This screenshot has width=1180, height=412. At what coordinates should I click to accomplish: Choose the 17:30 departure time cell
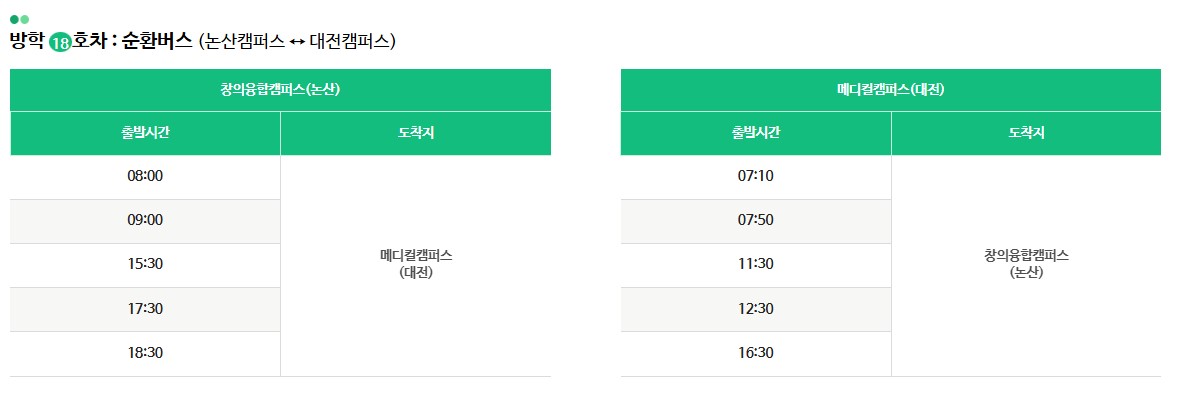click(x=145, y=309)
